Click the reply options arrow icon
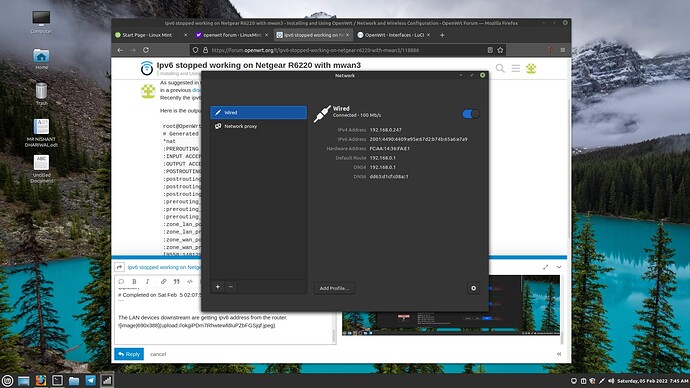Viewport: 690px width, 388px height. [x=119, y=267]
